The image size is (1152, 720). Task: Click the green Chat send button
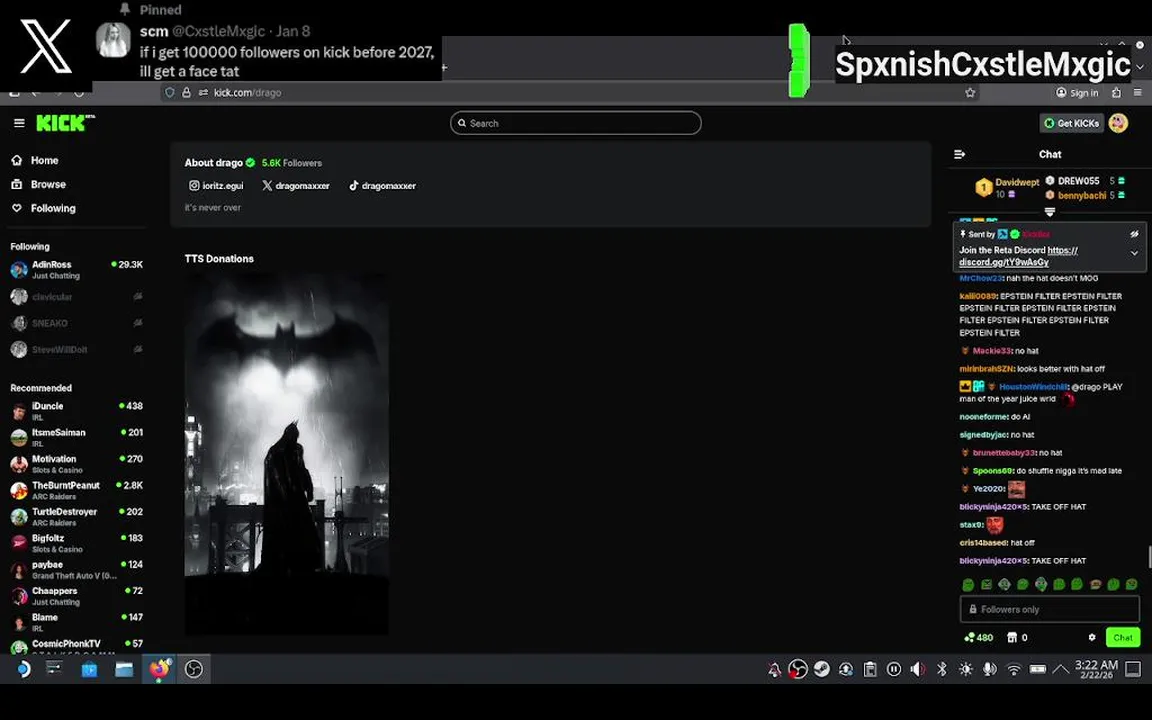point(1123,638)
